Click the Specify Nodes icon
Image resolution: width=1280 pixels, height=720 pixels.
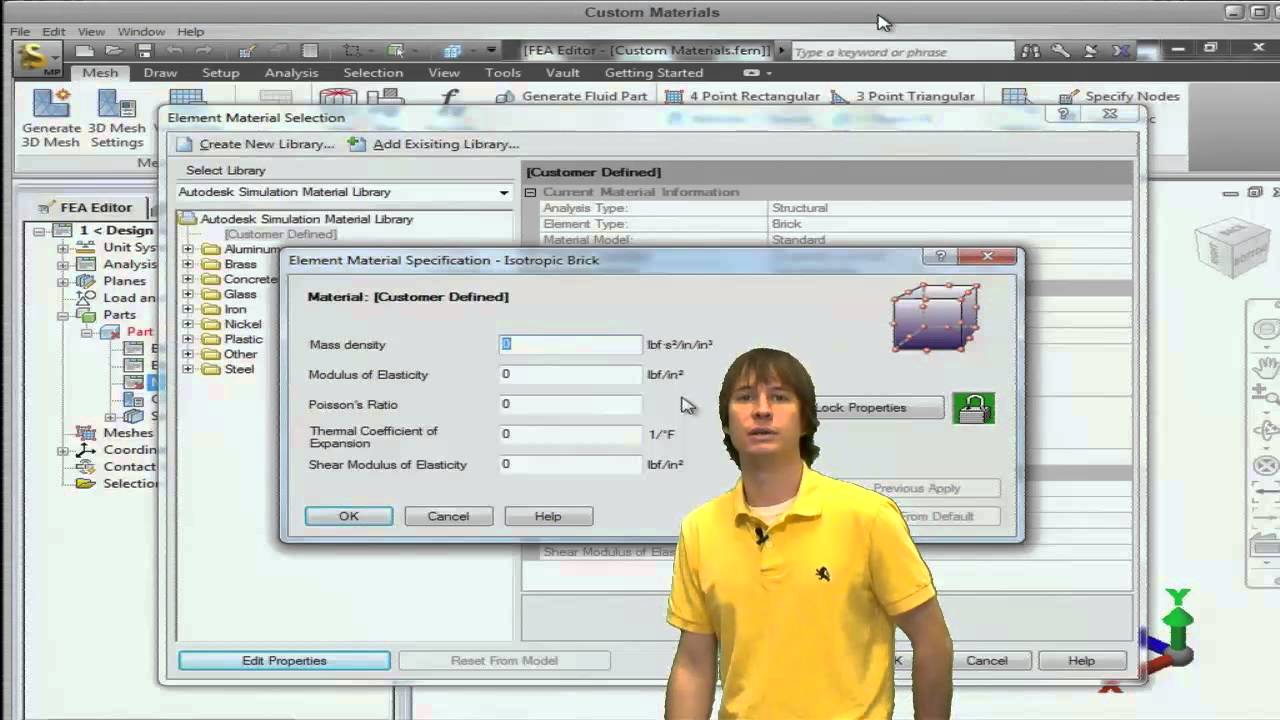click(x=1070, y=96)
